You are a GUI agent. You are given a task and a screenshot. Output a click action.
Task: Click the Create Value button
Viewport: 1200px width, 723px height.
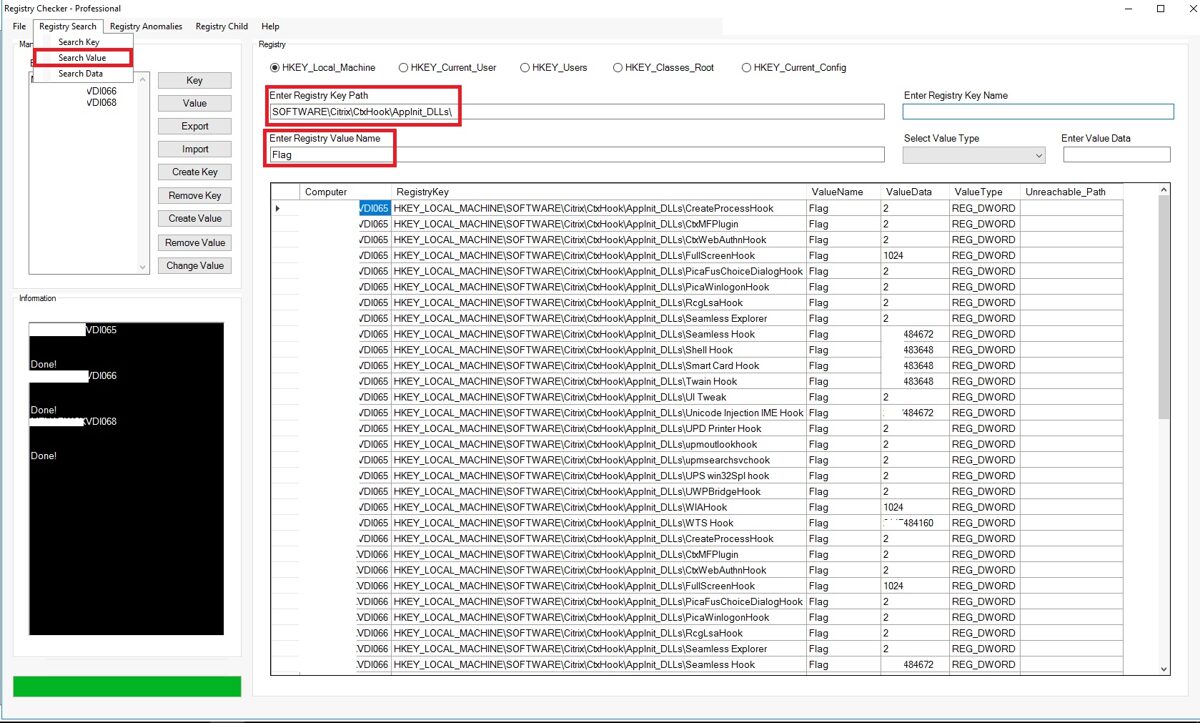pos(194,218)
